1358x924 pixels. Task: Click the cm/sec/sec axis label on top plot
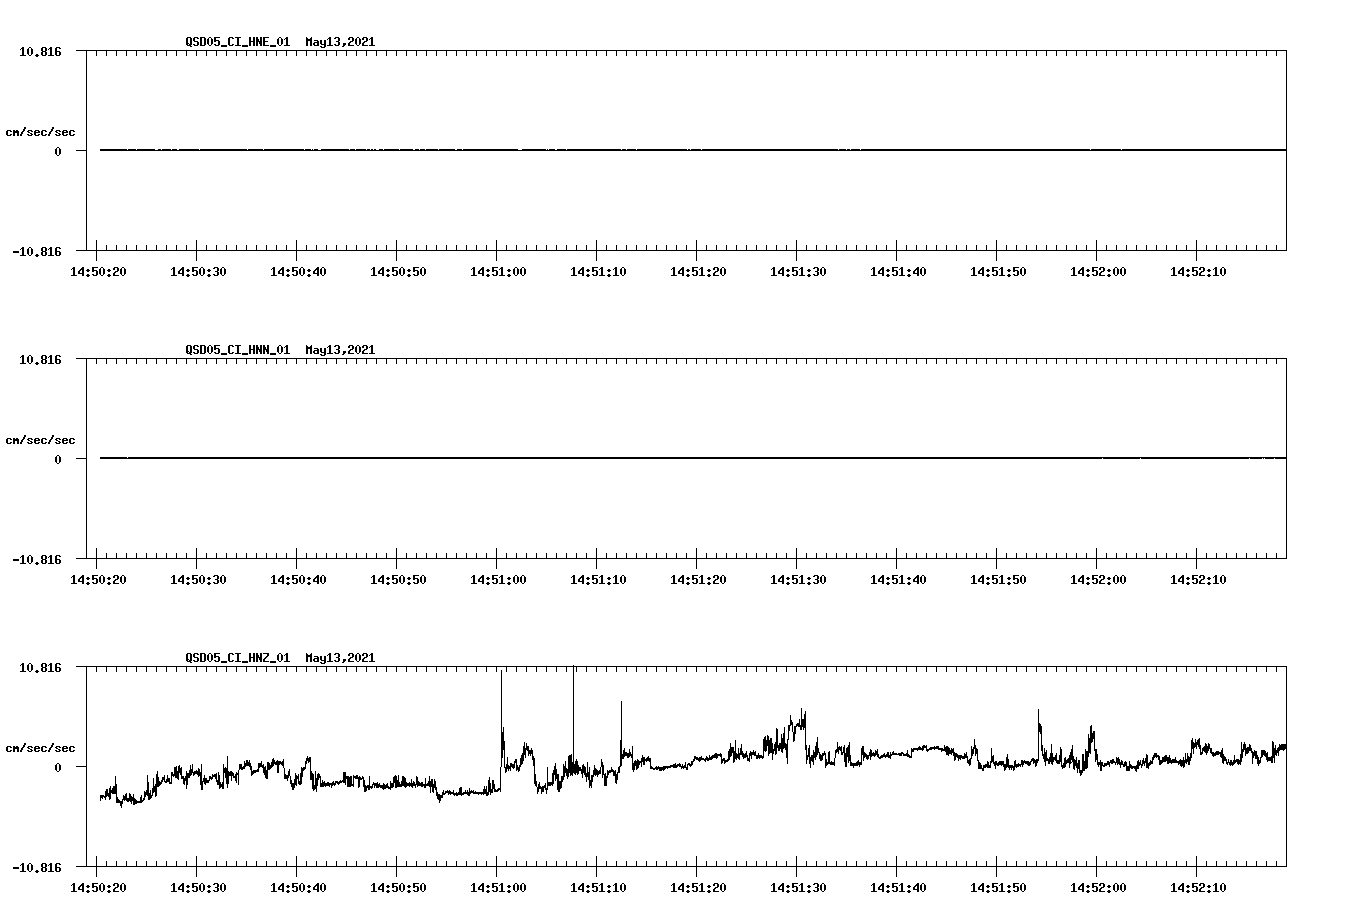[x=42, y=130]
